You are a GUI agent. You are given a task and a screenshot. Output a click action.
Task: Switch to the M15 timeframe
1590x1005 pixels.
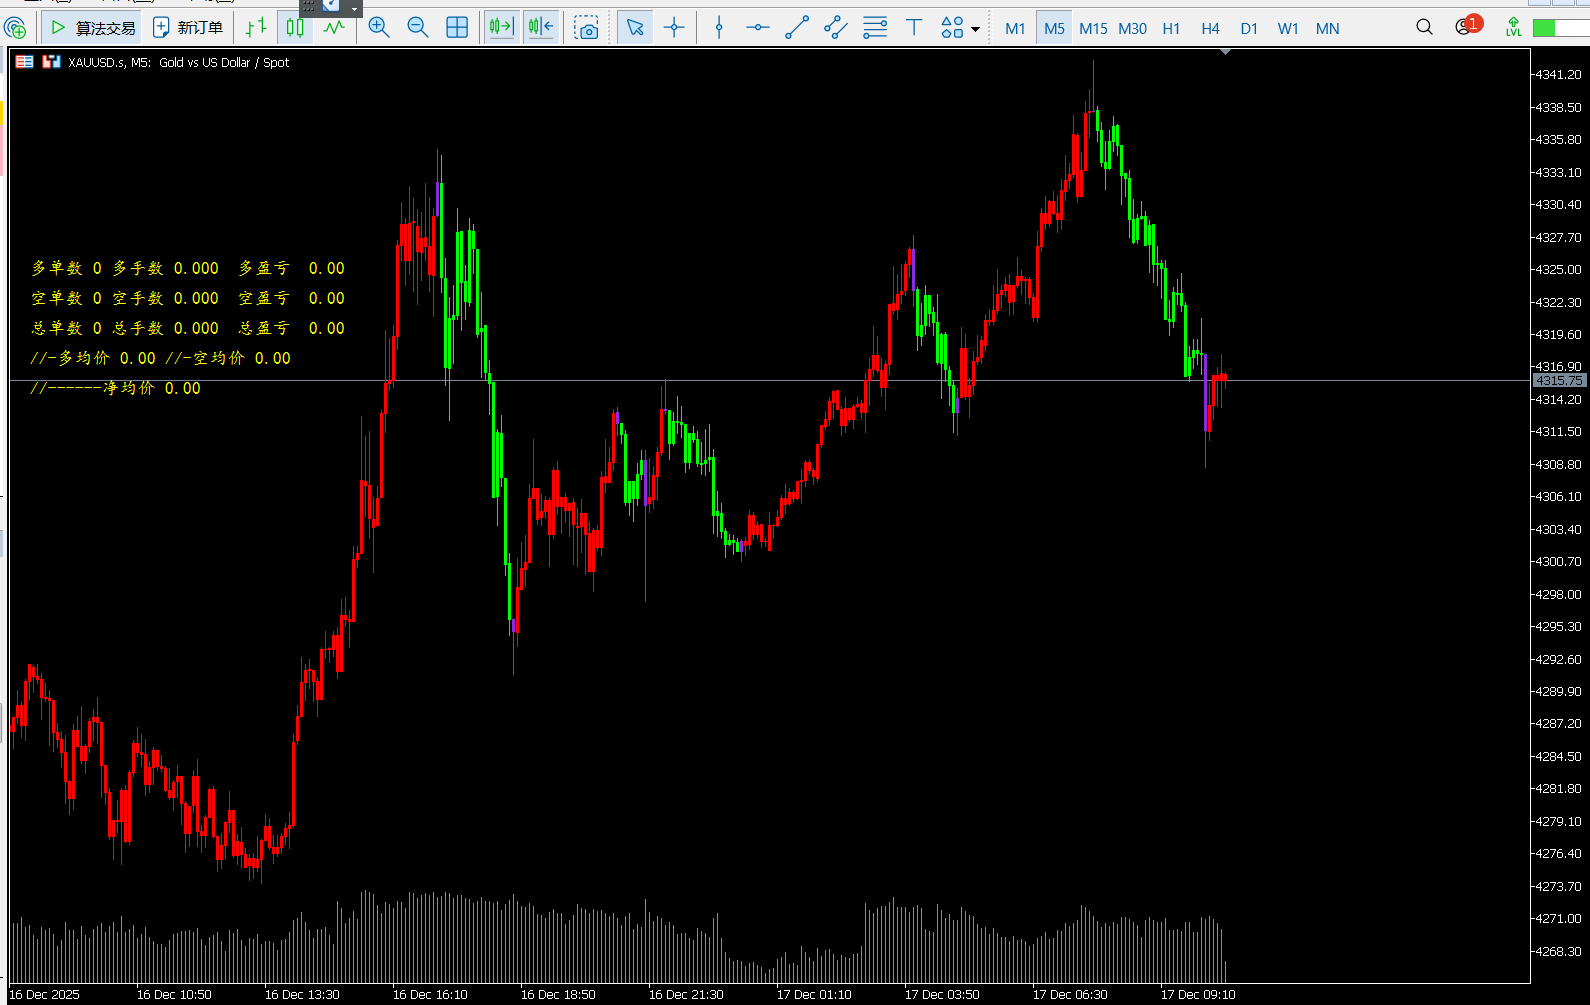coord(1093,29)
